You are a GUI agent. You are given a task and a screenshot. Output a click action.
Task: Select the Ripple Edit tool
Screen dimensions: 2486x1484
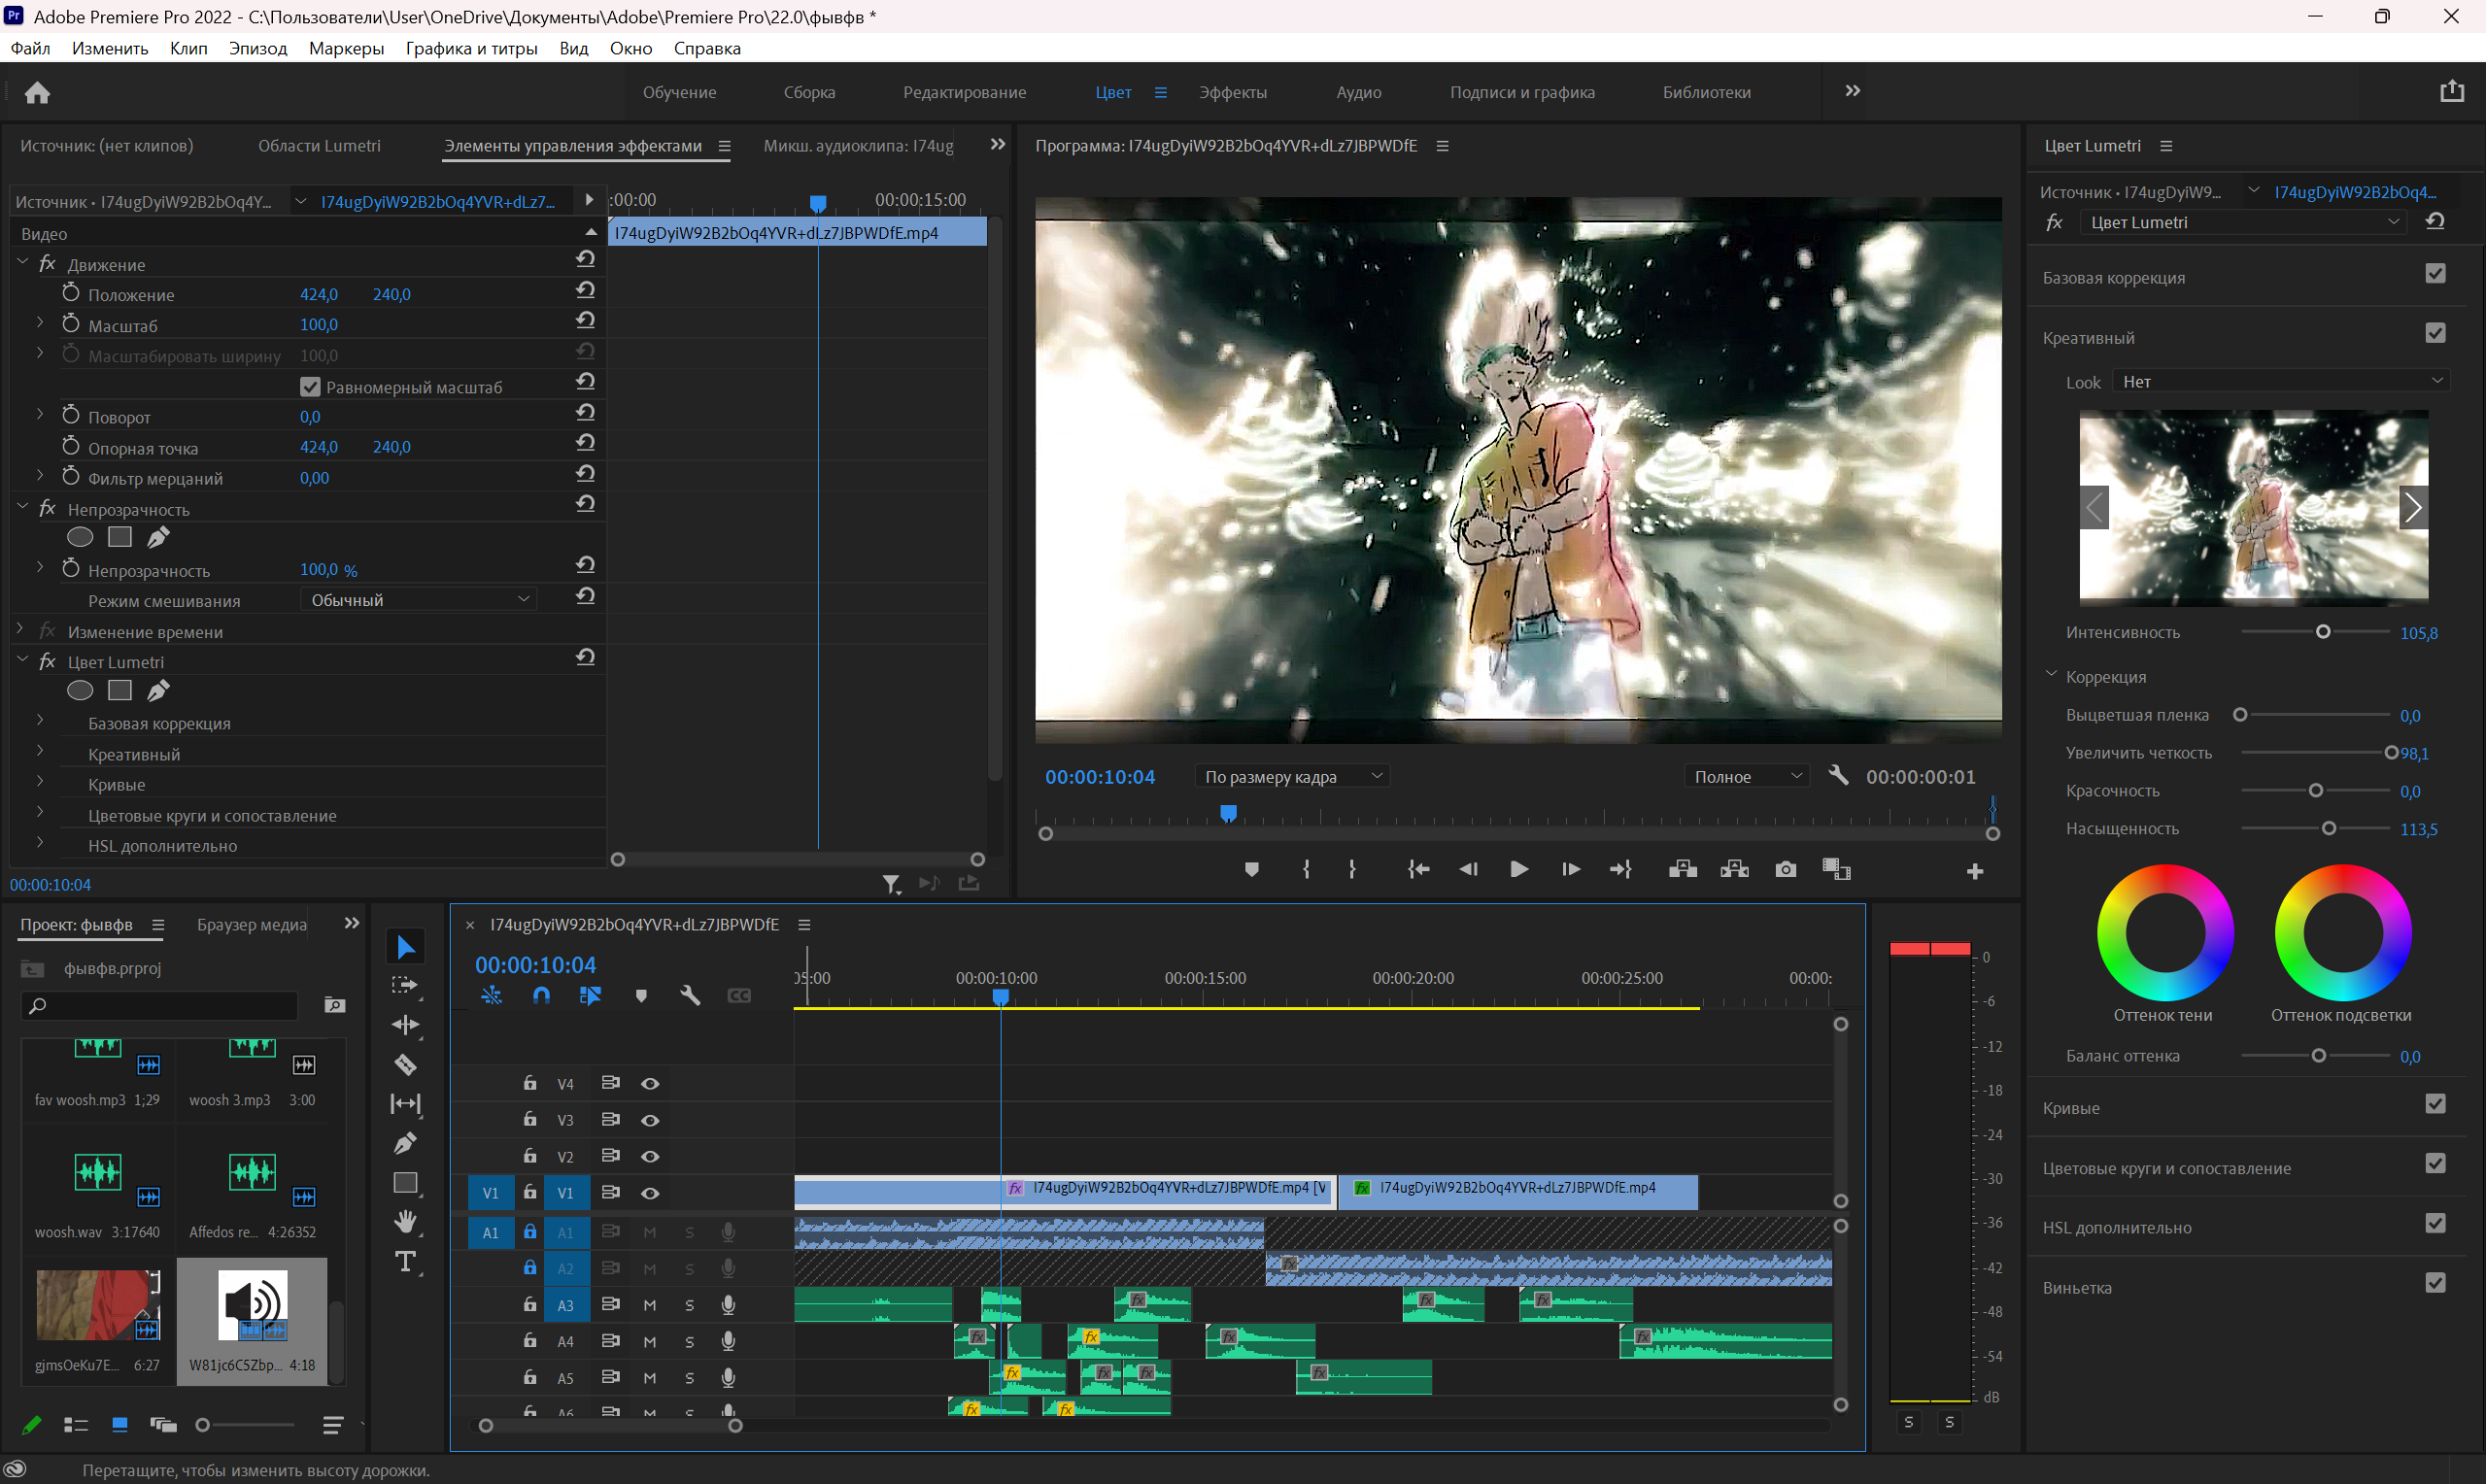click(405, 1024)
